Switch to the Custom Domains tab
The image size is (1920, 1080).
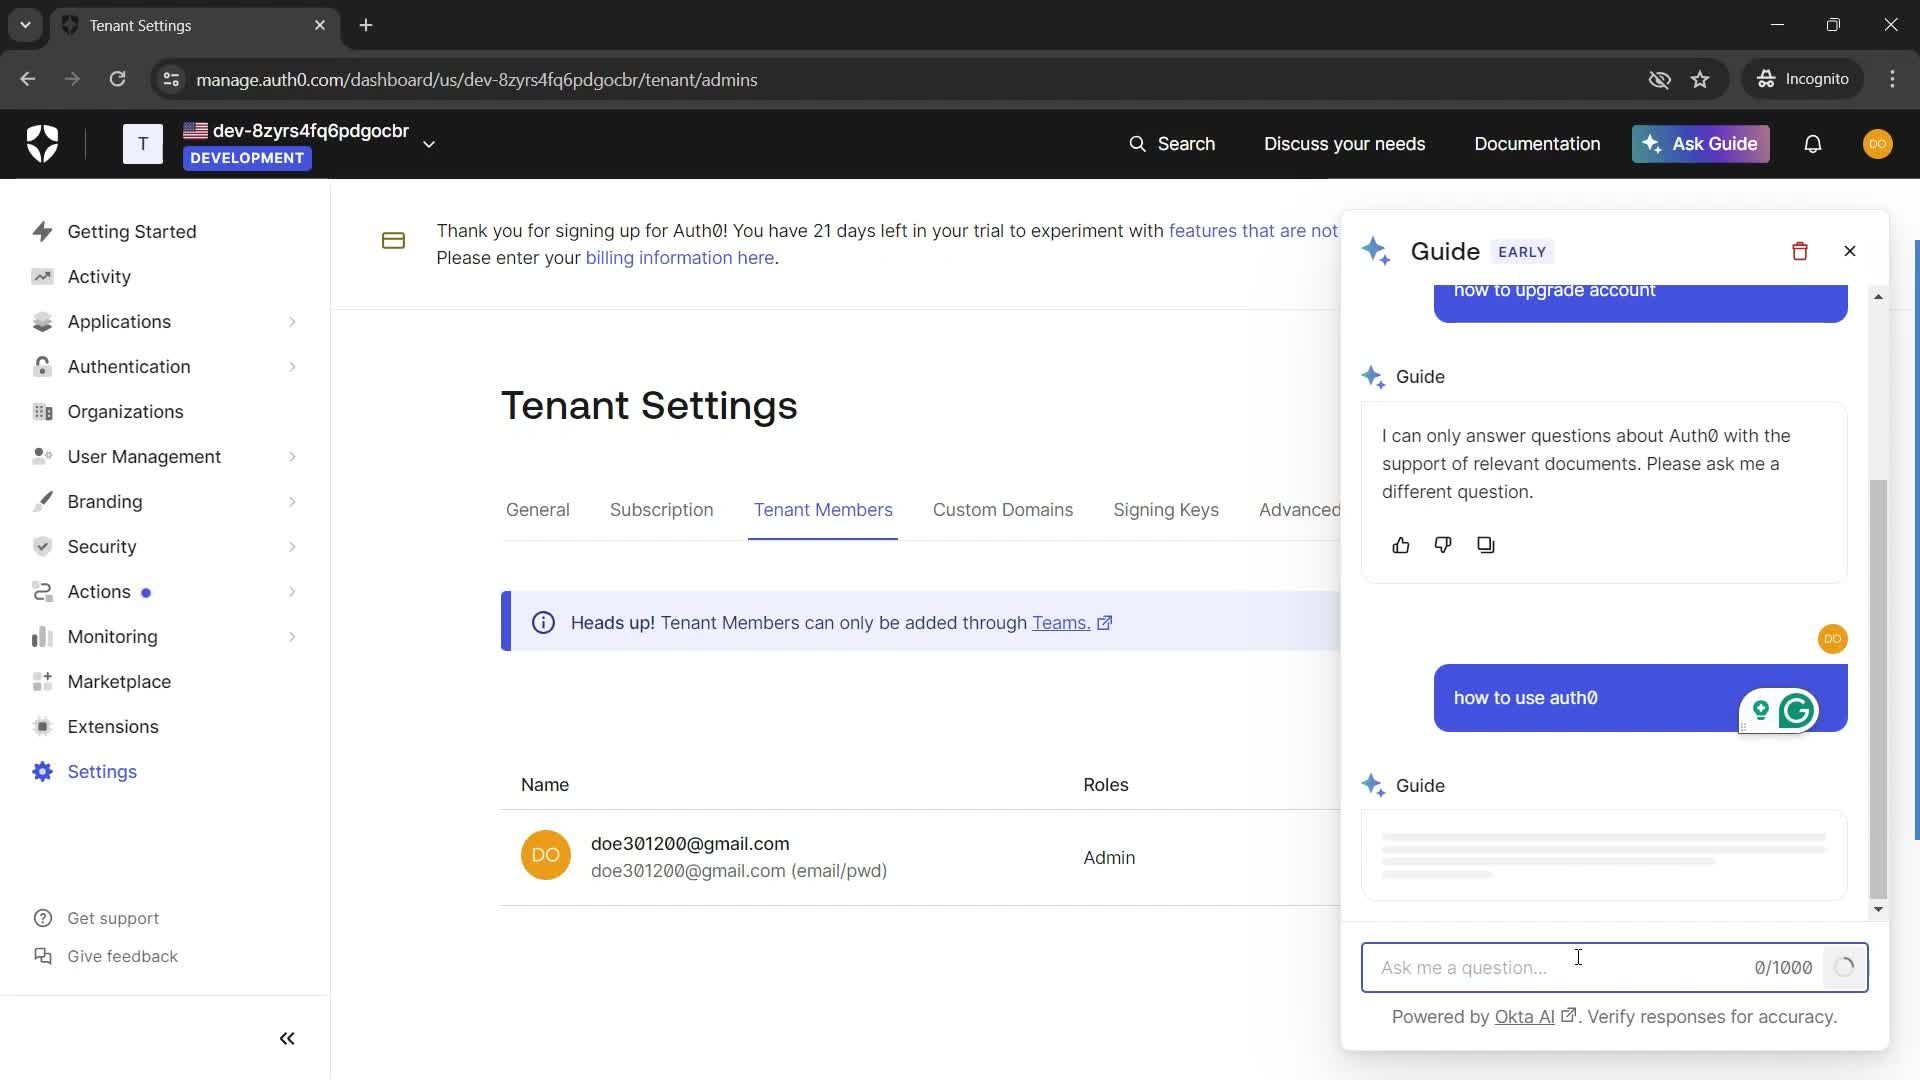click(1002, 510)
